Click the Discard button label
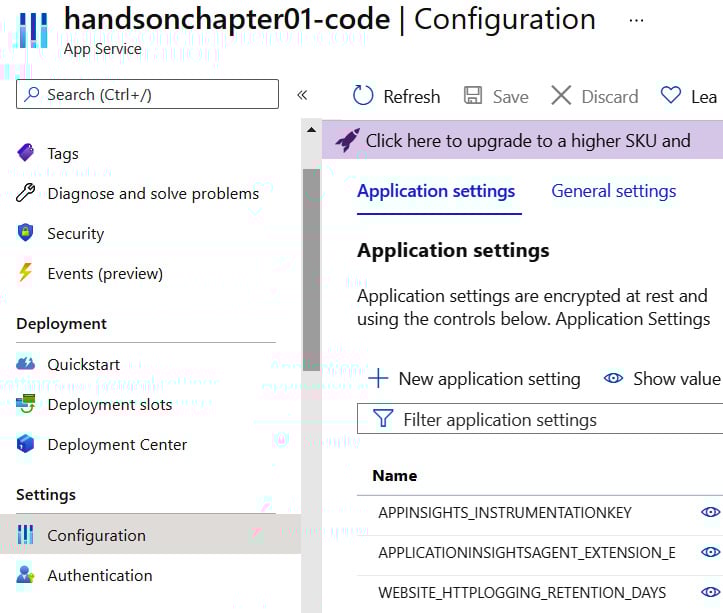This screenshot has height=613, width=723. pyautogui.click(x=610, y=97)
